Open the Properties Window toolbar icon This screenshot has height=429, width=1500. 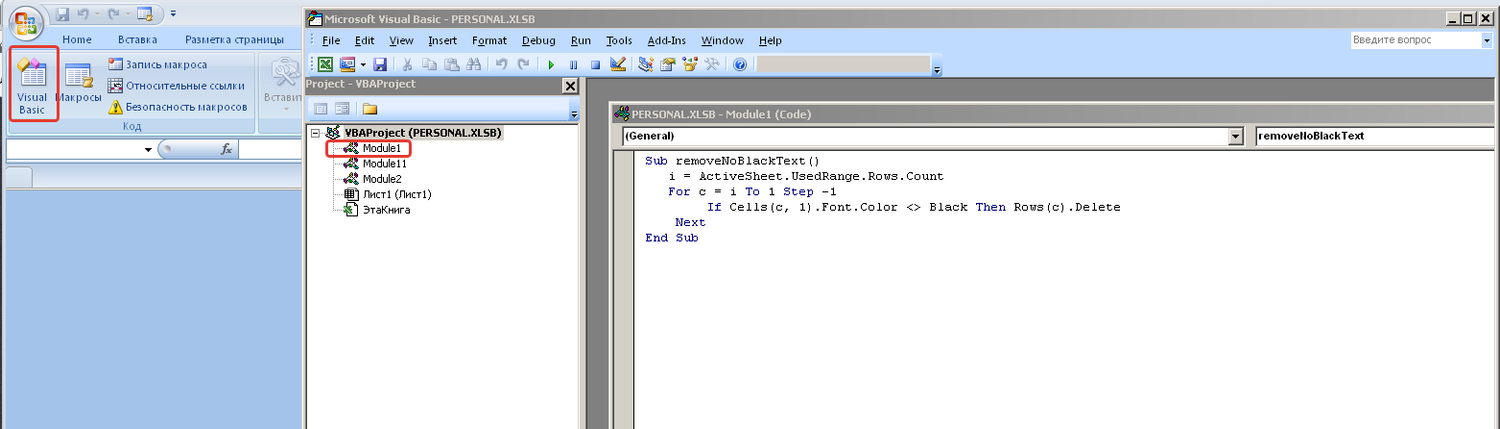tap(667, 64)
